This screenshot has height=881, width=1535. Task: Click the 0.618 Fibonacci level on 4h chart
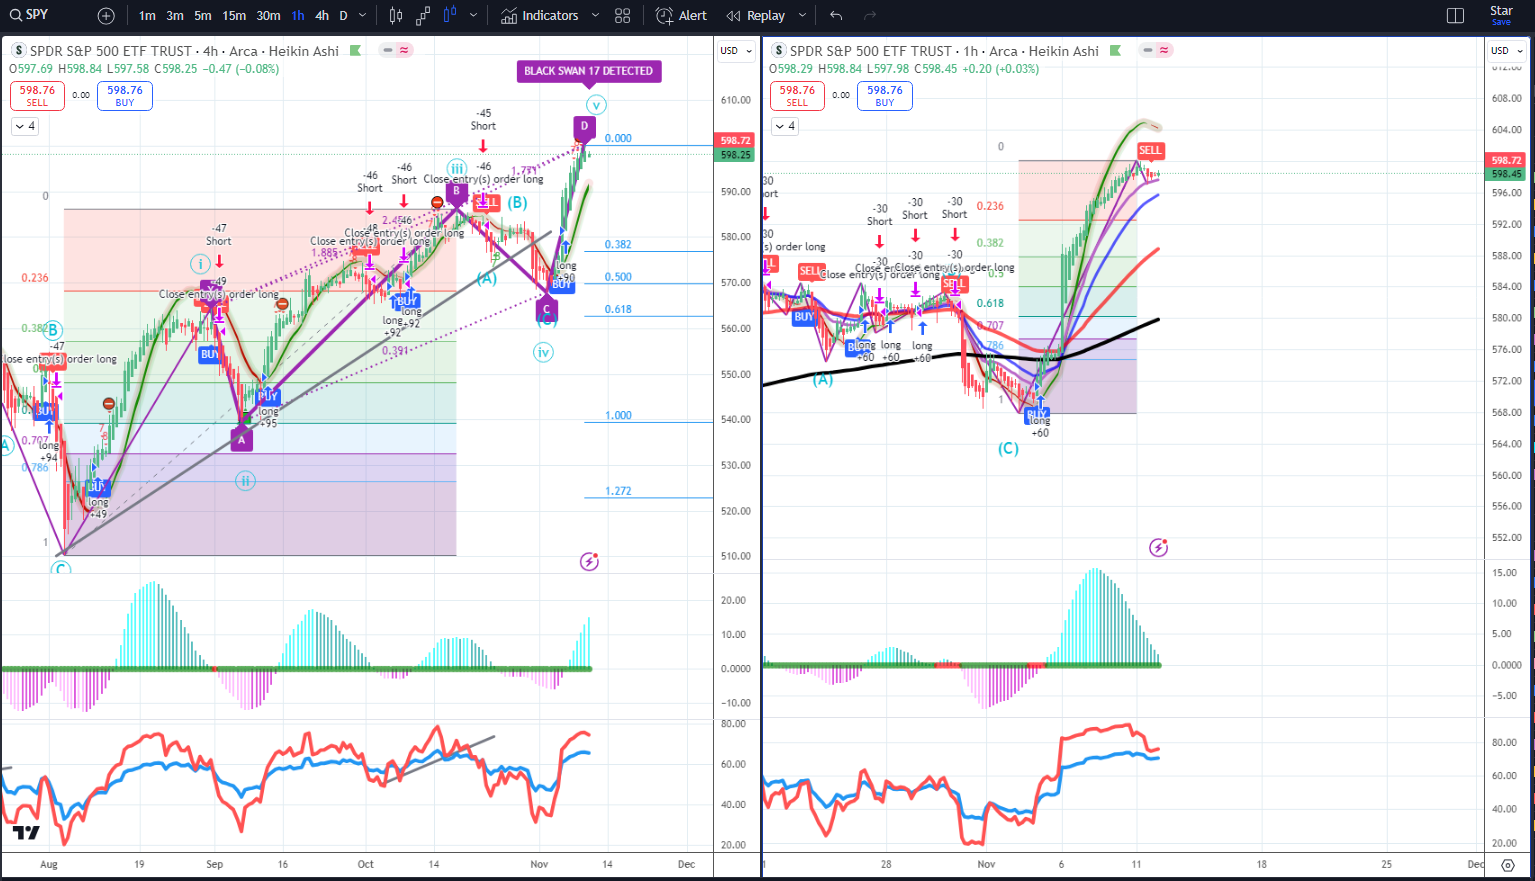click(618, 310)
